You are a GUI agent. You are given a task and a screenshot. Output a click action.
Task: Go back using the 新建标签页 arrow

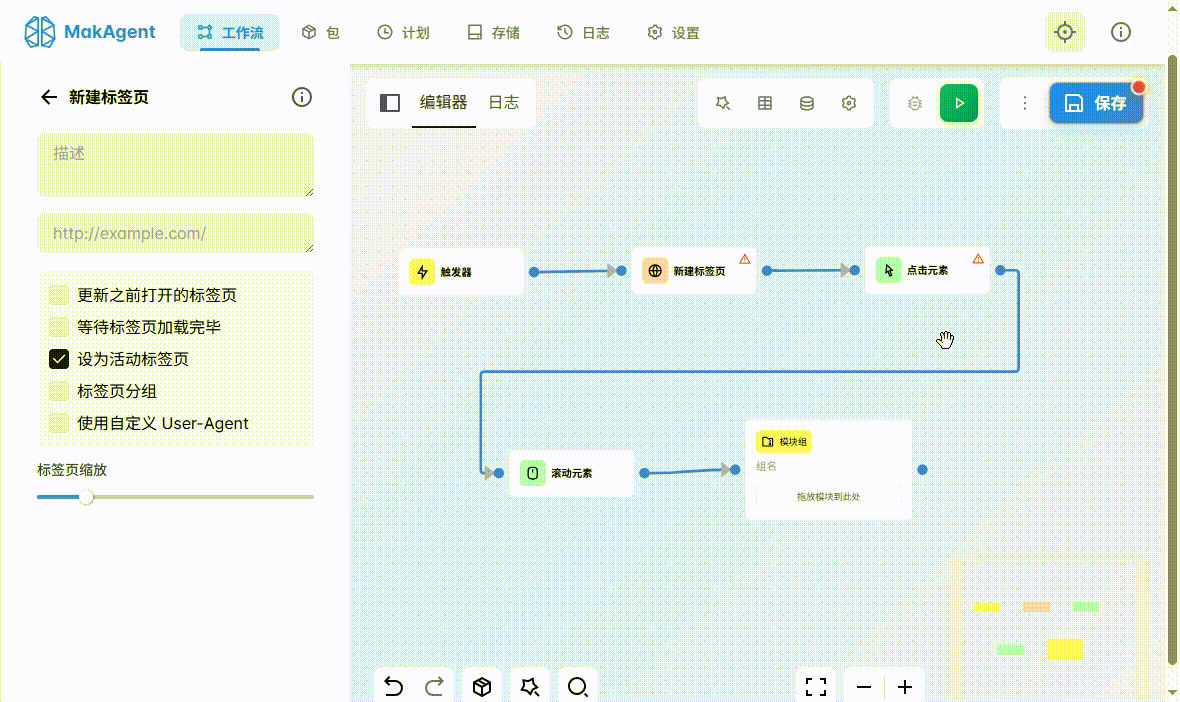pos(48,97)
